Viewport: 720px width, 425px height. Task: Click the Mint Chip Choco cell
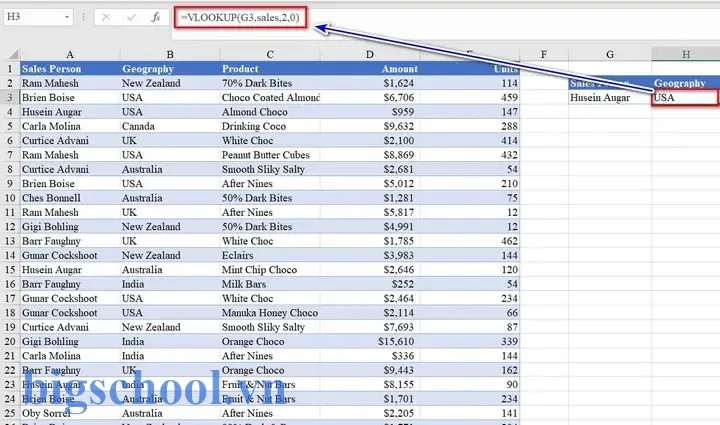click(x=270, y=270)
